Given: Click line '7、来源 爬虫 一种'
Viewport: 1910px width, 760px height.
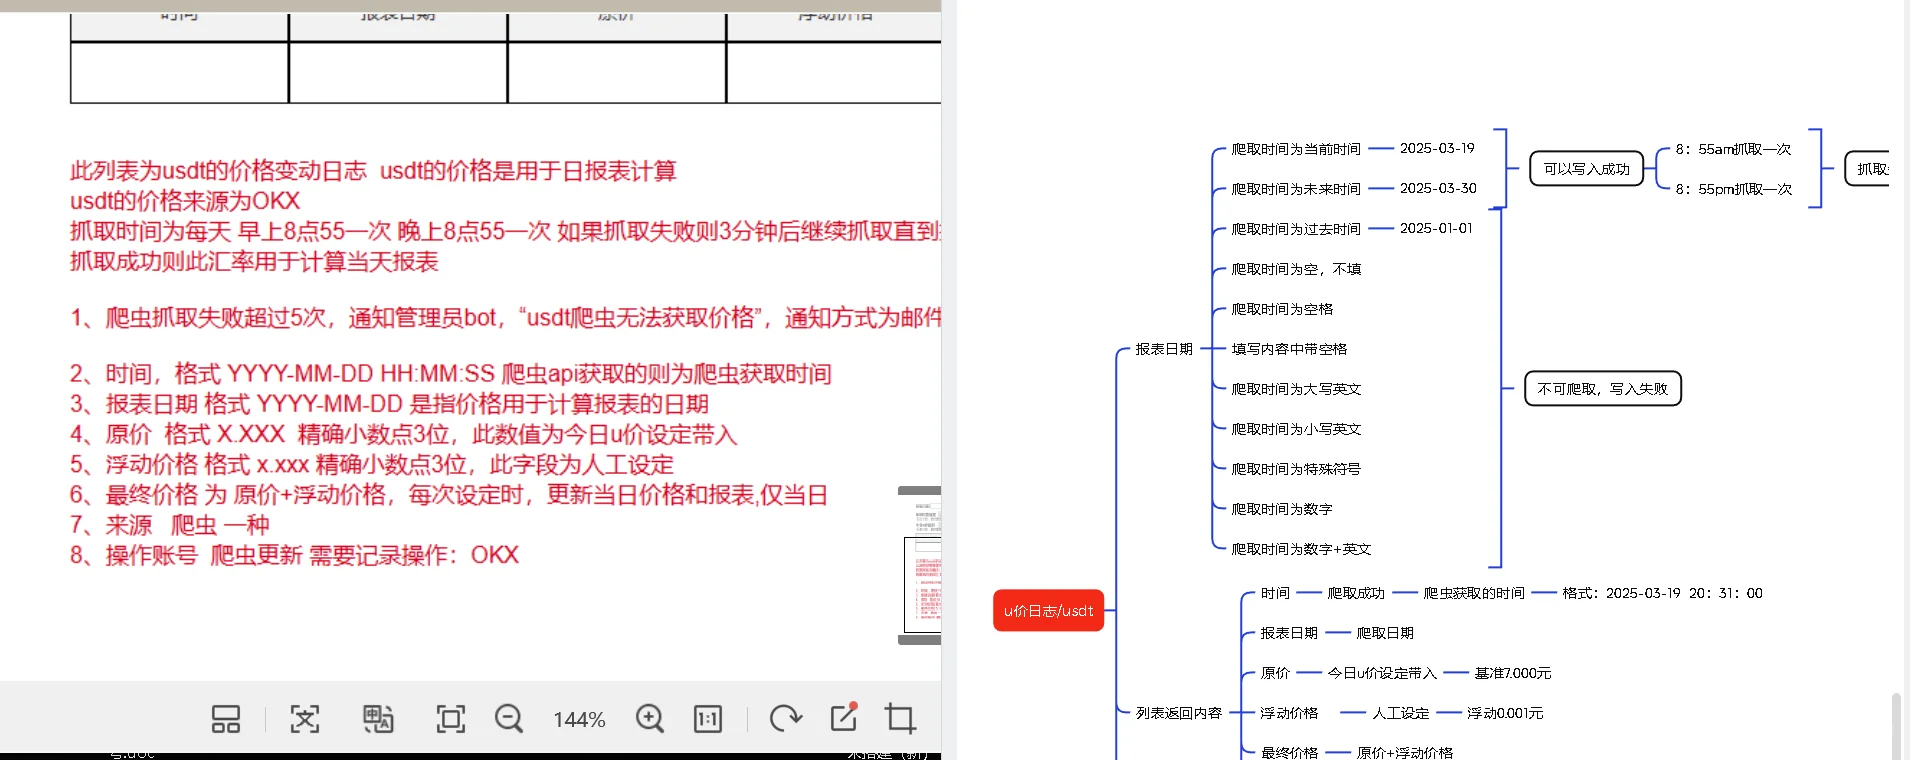Looking at the screenshot, I should click(169, 525).
